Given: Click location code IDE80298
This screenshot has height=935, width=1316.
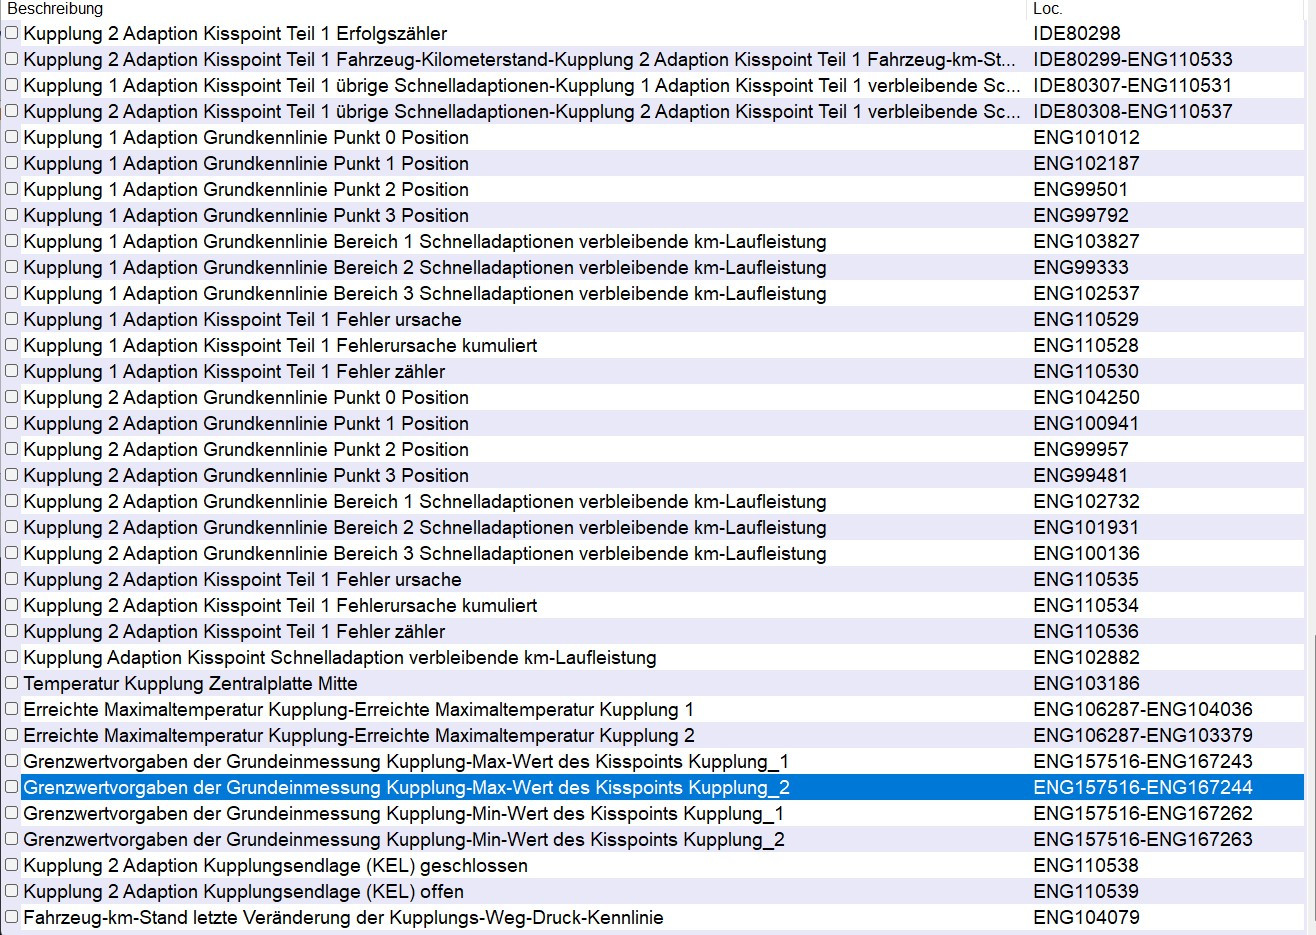Looking at the screenshot, I should (1077, 33).
